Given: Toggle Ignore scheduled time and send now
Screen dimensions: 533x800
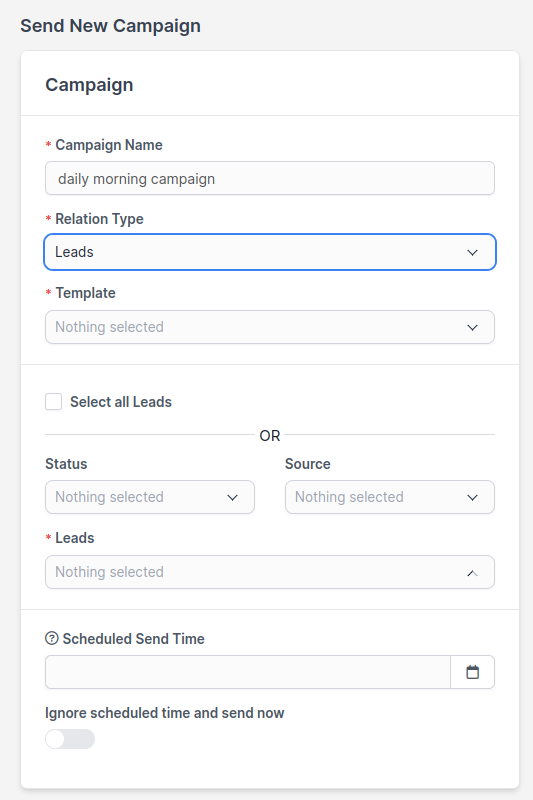Looking at the screenshot, I should (70, 739).
